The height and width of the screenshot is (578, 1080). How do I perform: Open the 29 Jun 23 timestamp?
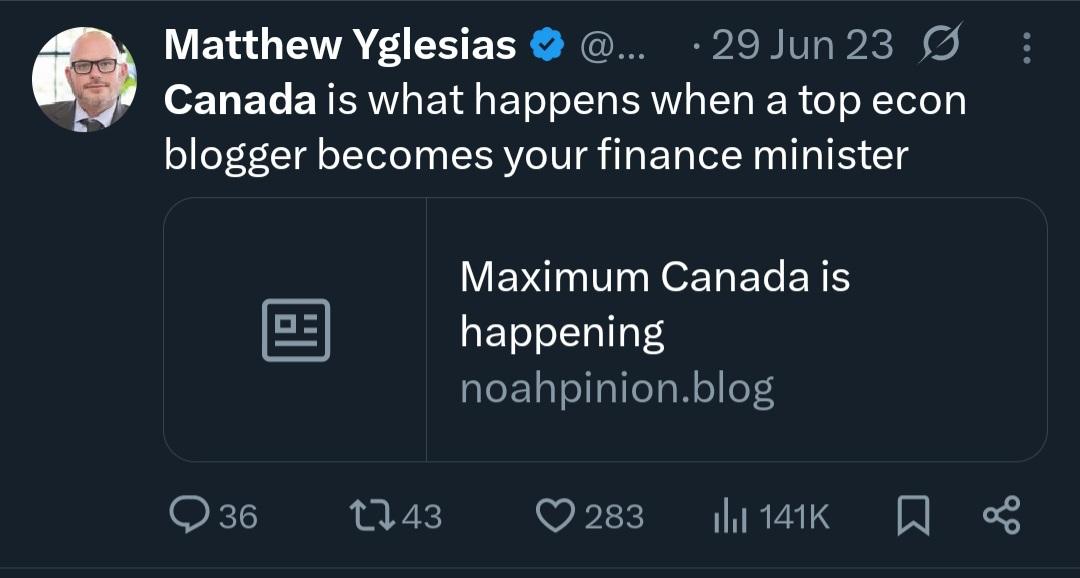tap(803, 45)
